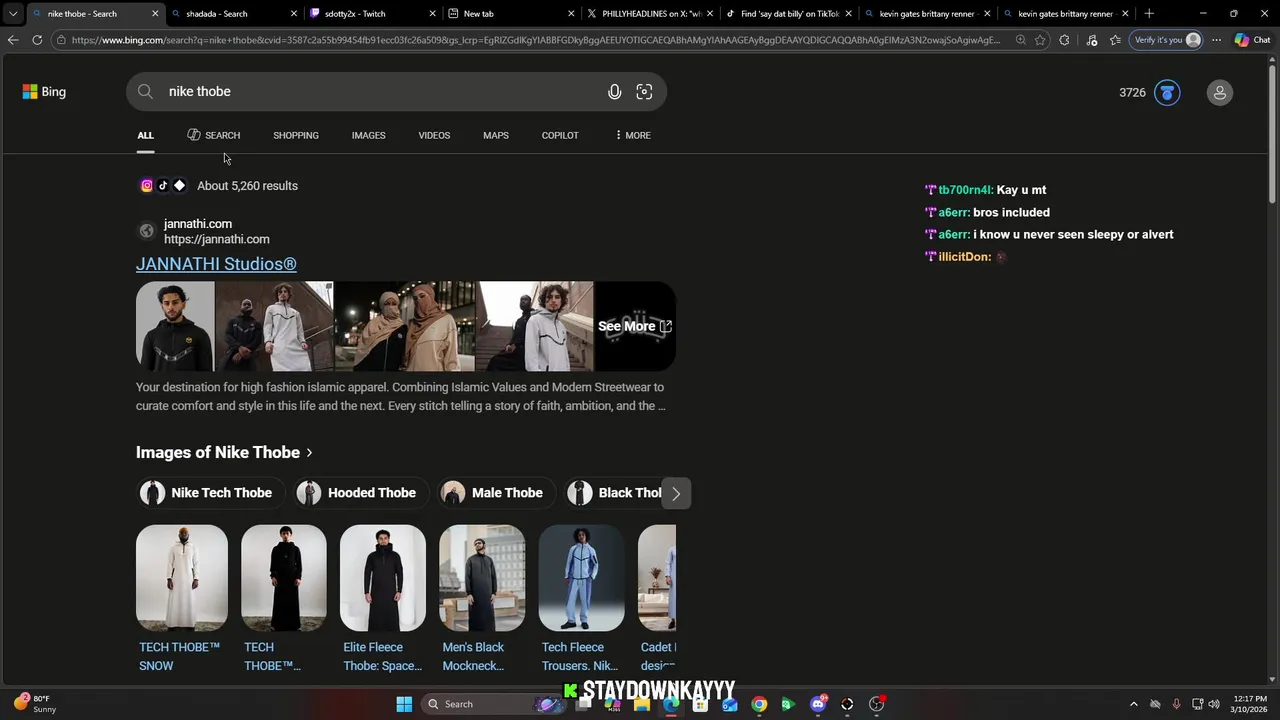The width and height of the screenshot is (1280, 720).
Task: Select the COPILOT filter tab
Action: point(560,136)
